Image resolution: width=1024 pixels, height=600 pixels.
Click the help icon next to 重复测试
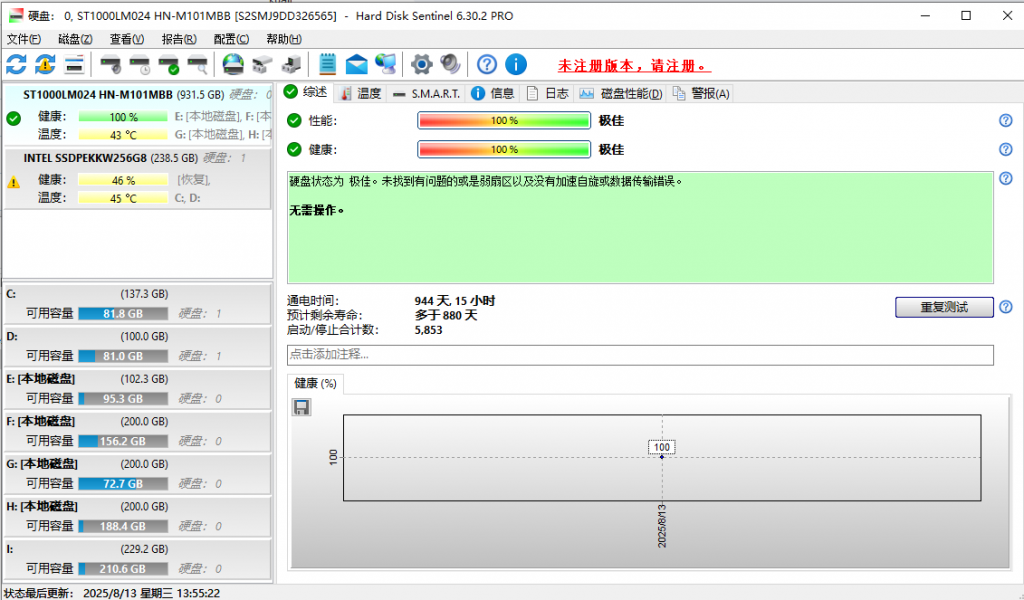click(x=1006, y=307)
